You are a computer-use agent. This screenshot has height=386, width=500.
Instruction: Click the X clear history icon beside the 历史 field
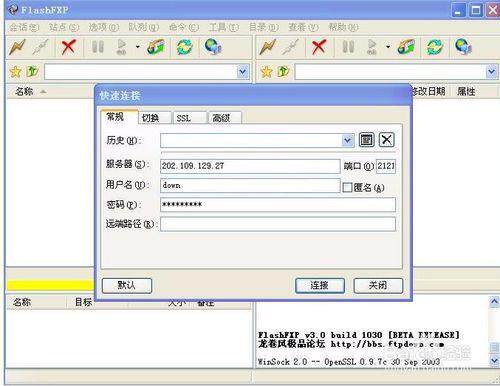coord(386,140)
